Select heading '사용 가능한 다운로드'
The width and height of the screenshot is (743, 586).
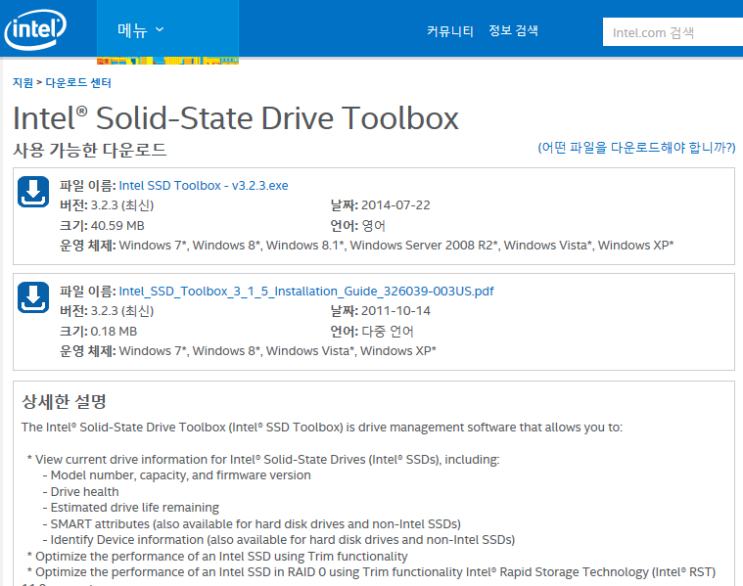coord(90,150)
